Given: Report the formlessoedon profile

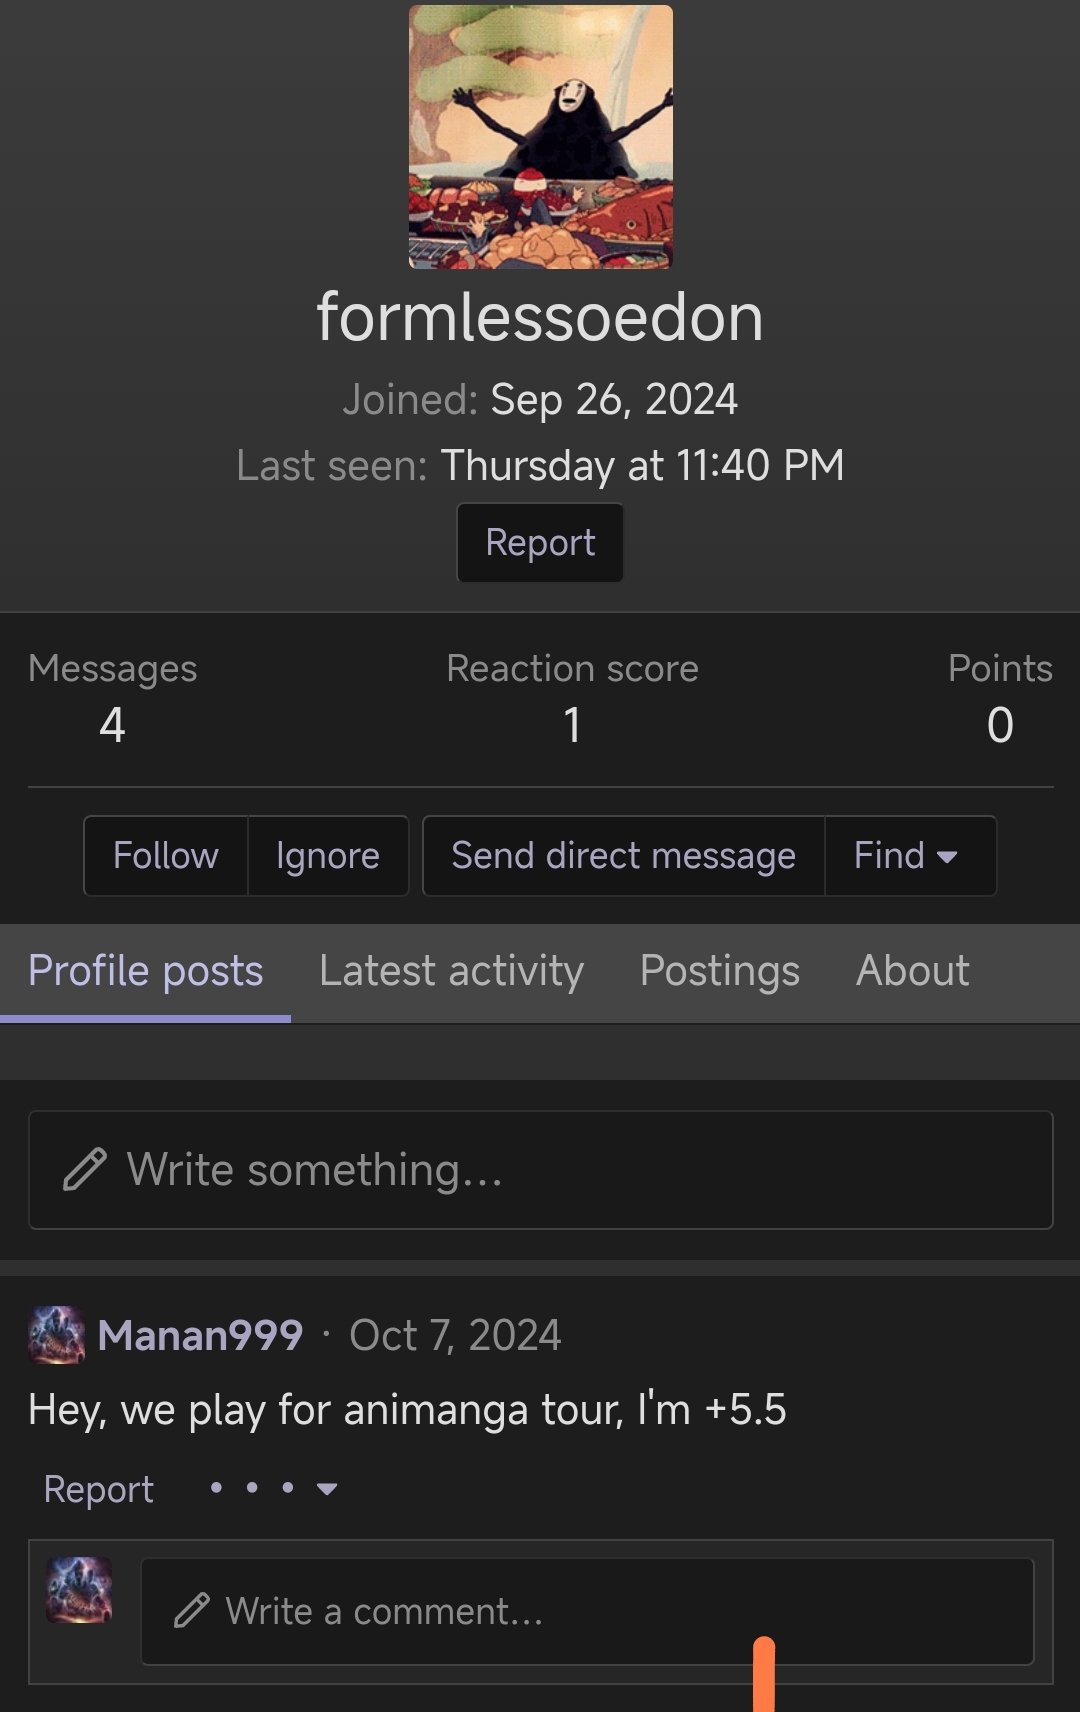Looking at the screenshot, I should coord(540,543).
